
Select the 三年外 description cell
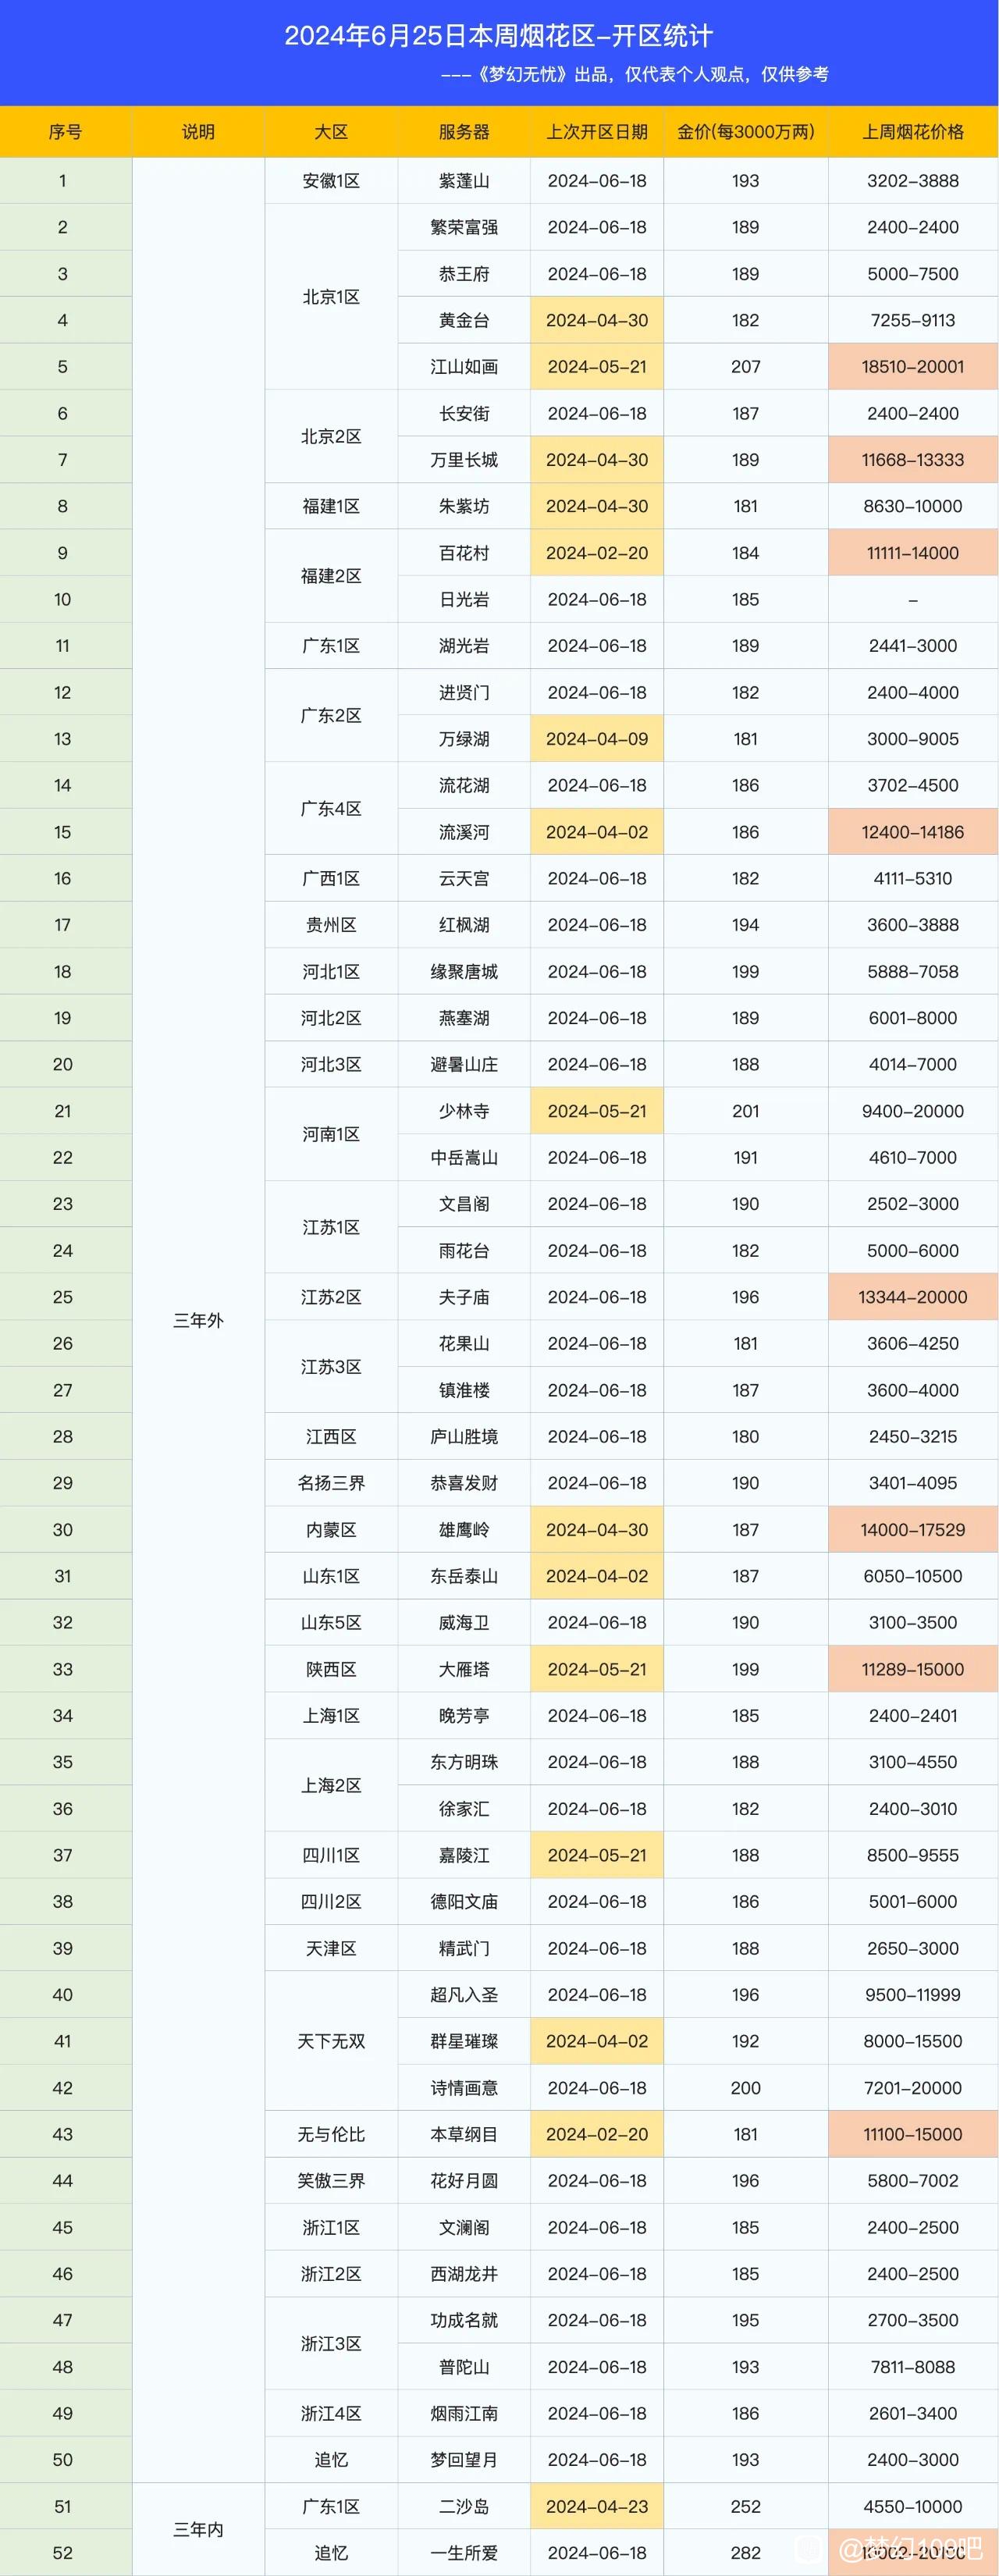tap(198, 1320)
